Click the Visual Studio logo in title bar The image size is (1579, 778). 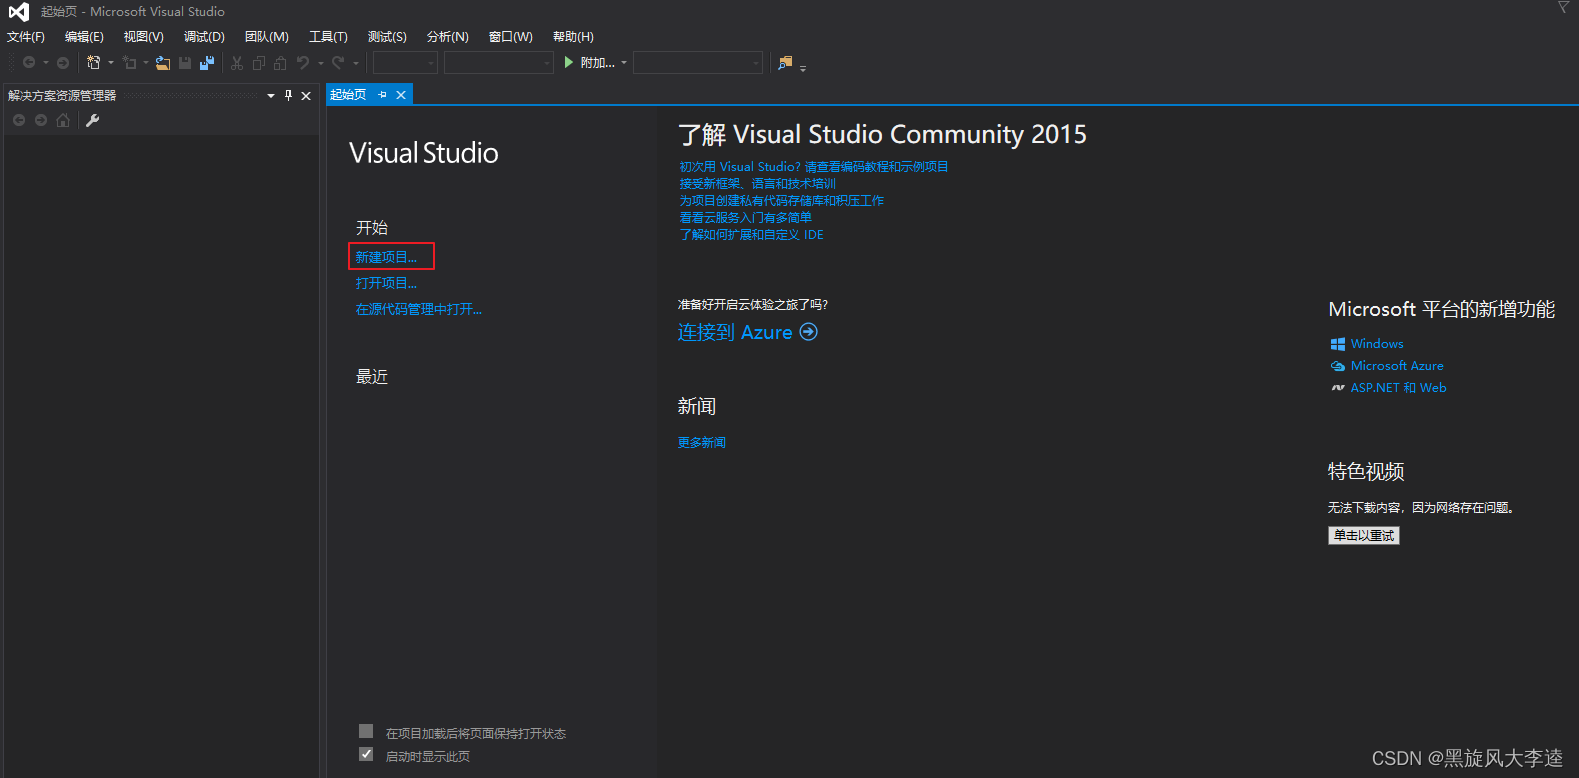(19, 12)
